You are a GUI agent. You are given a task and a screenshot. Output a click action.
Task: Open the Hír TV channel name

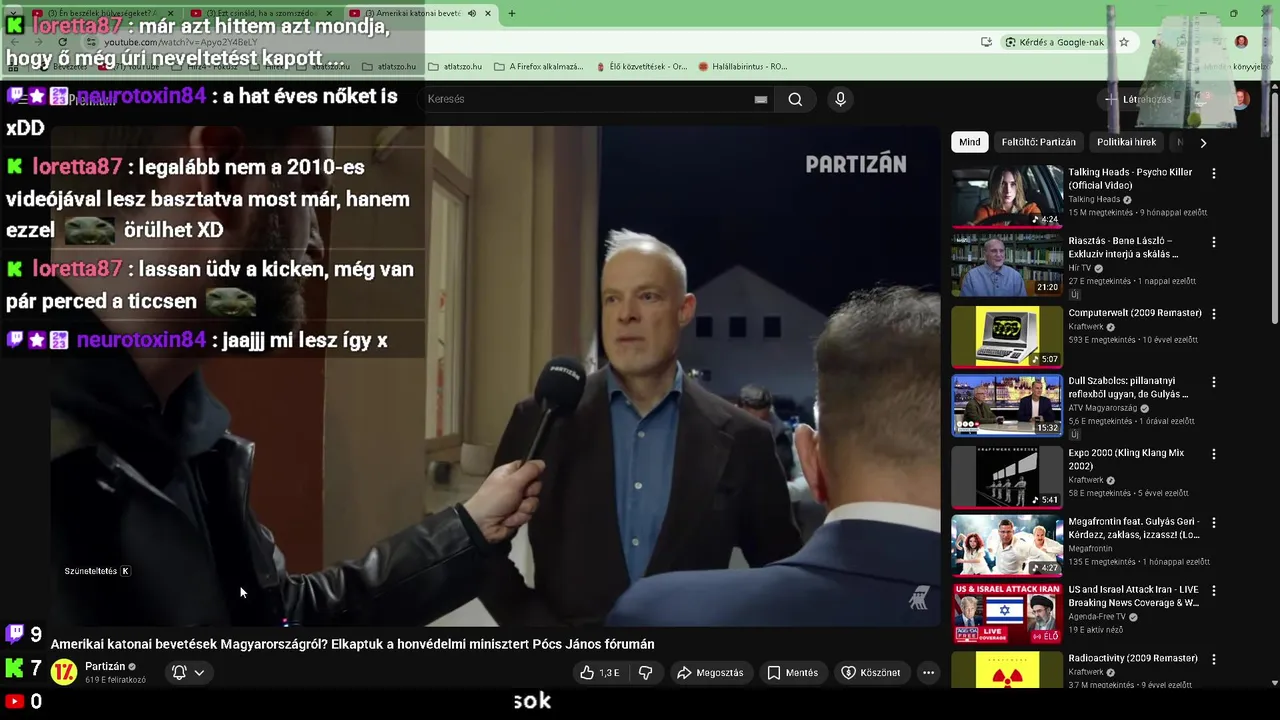(x=1080, y=268)
